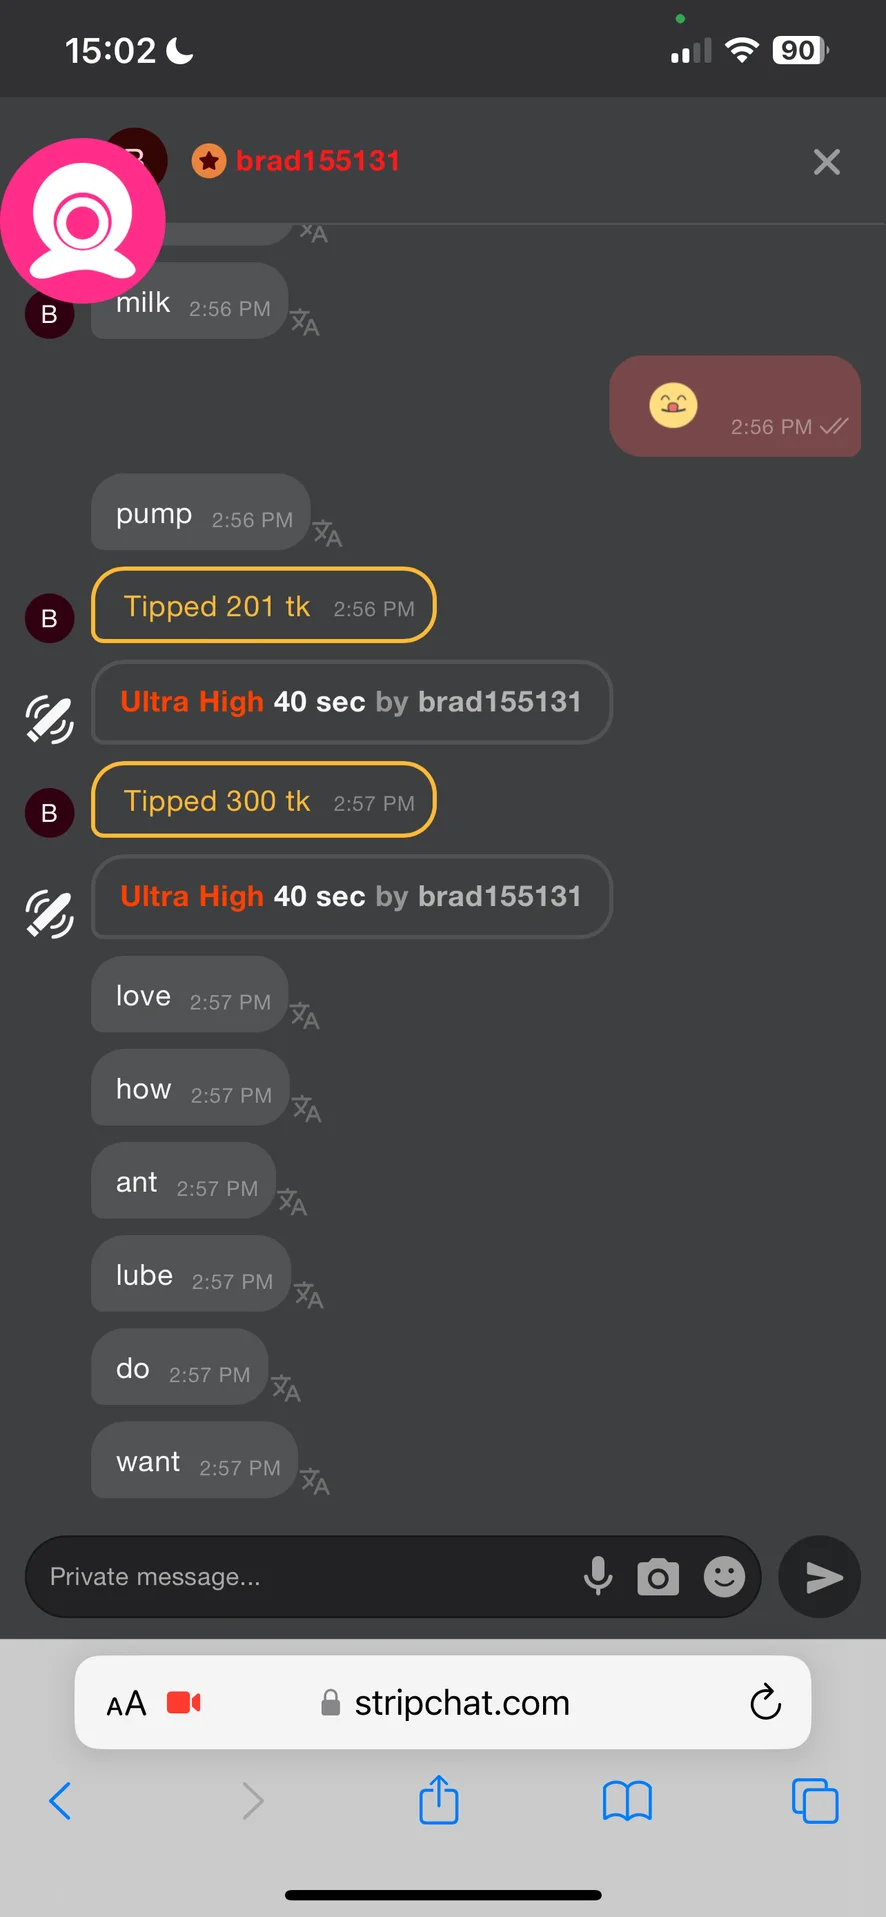This screenshot has width=886, height=1917.
Task: Translate the "love" message
Action: point(305,1016)
